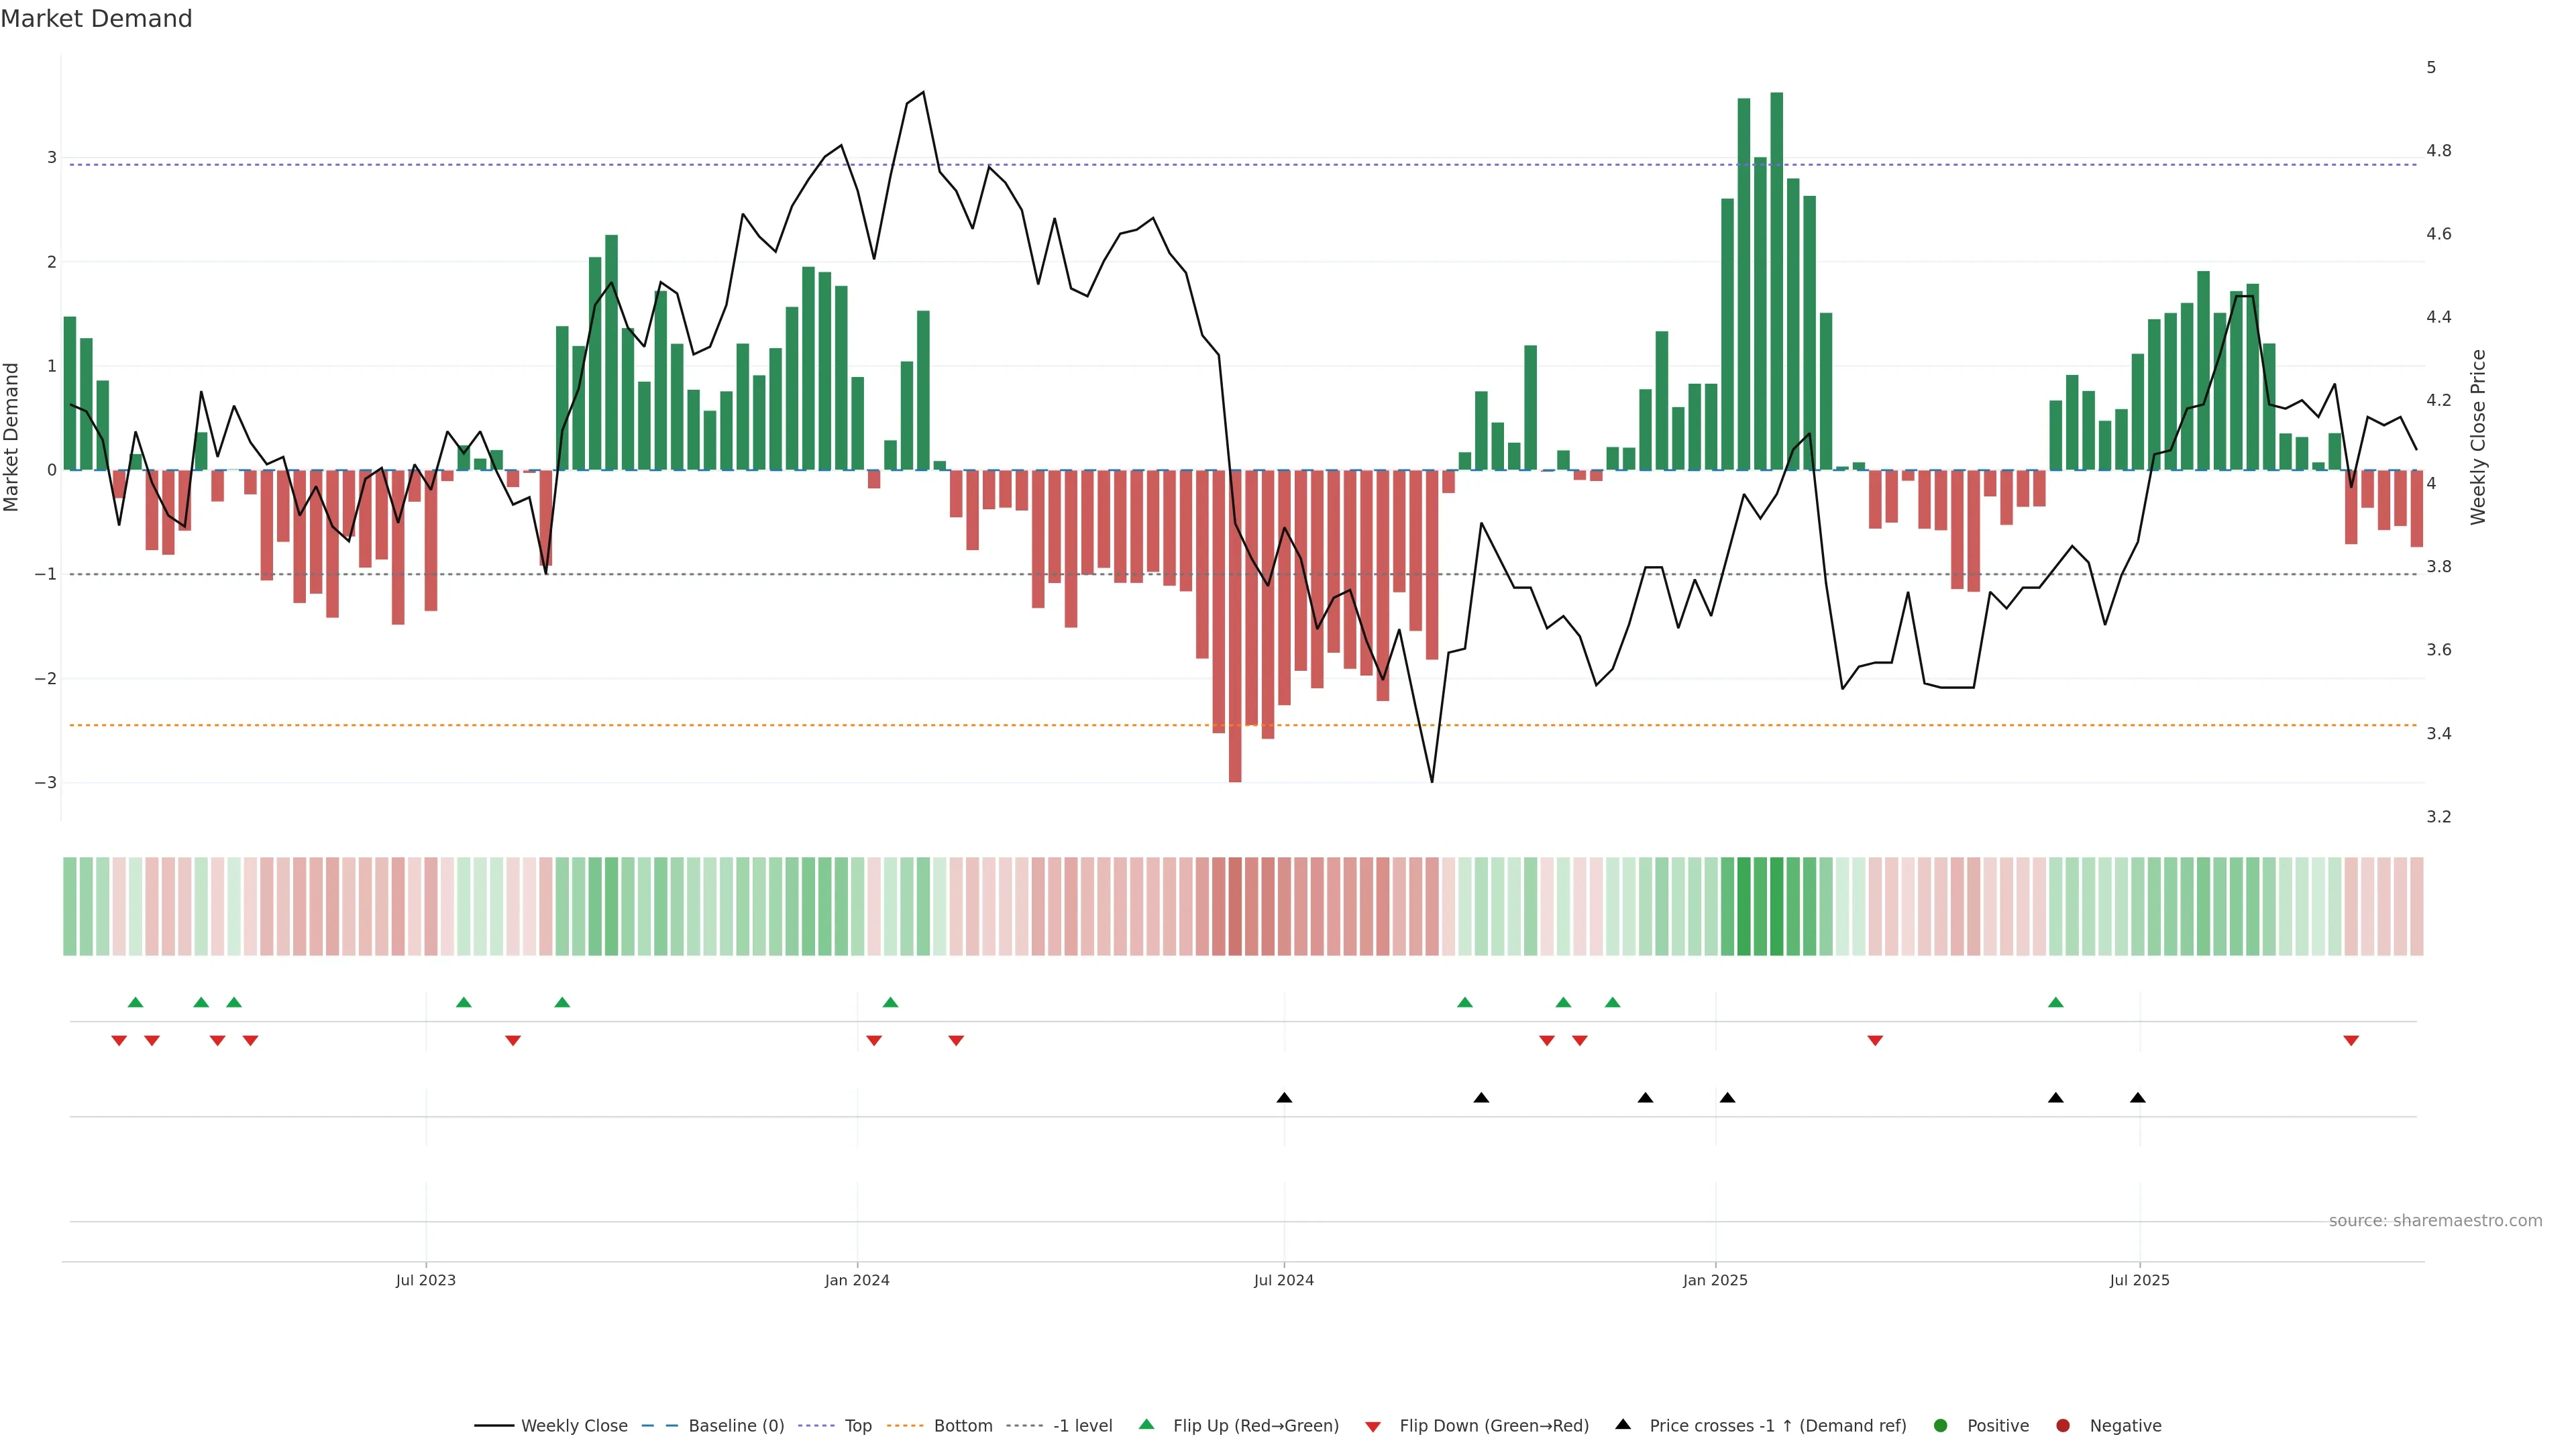This screenshot has width=2576, height=1449.
Task: Click the green Flip Up legend triangle
Action: pyautogui.click(x=1147, y=1424)
